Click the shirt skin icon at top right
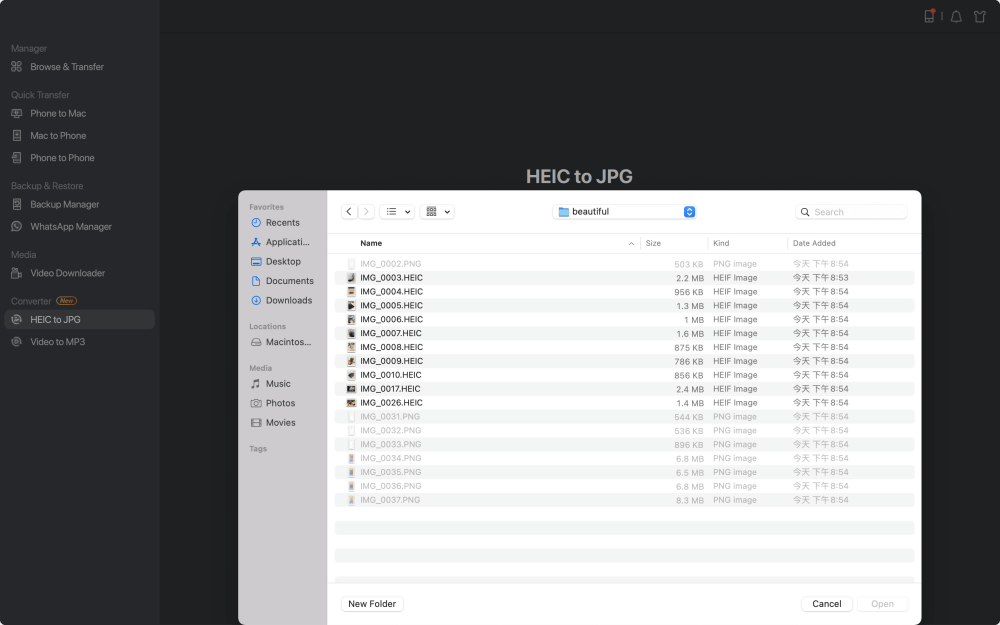The image size is (1000, 625). coord(981,16)
